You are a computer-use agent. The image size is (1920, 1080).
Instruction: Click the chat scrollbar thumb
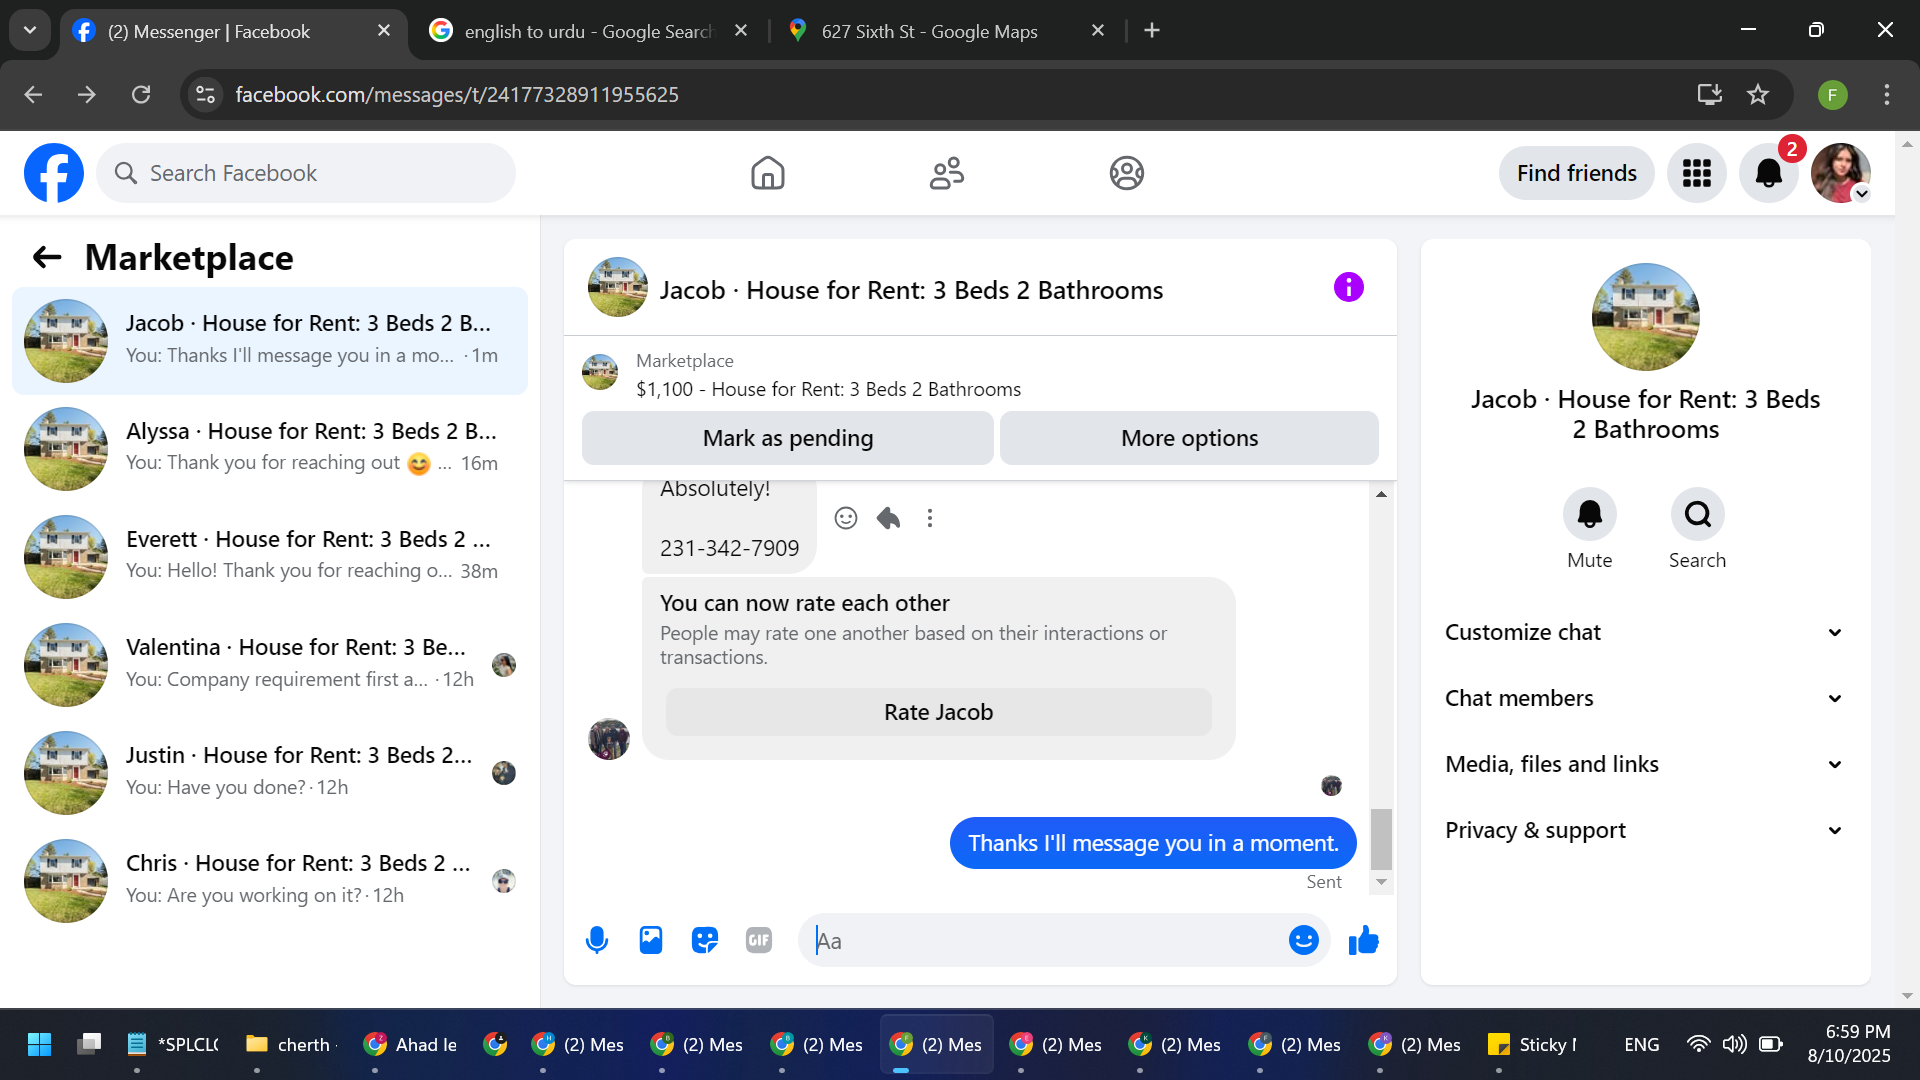tap(1381, 838)
